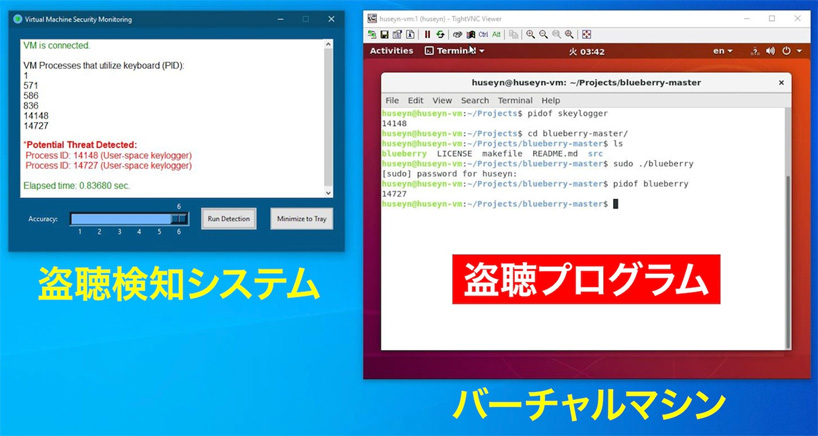The image size is (818, 436).
Task: Click 'Potential Threat Detected:' heading
Action: click(x=80, y=144)
